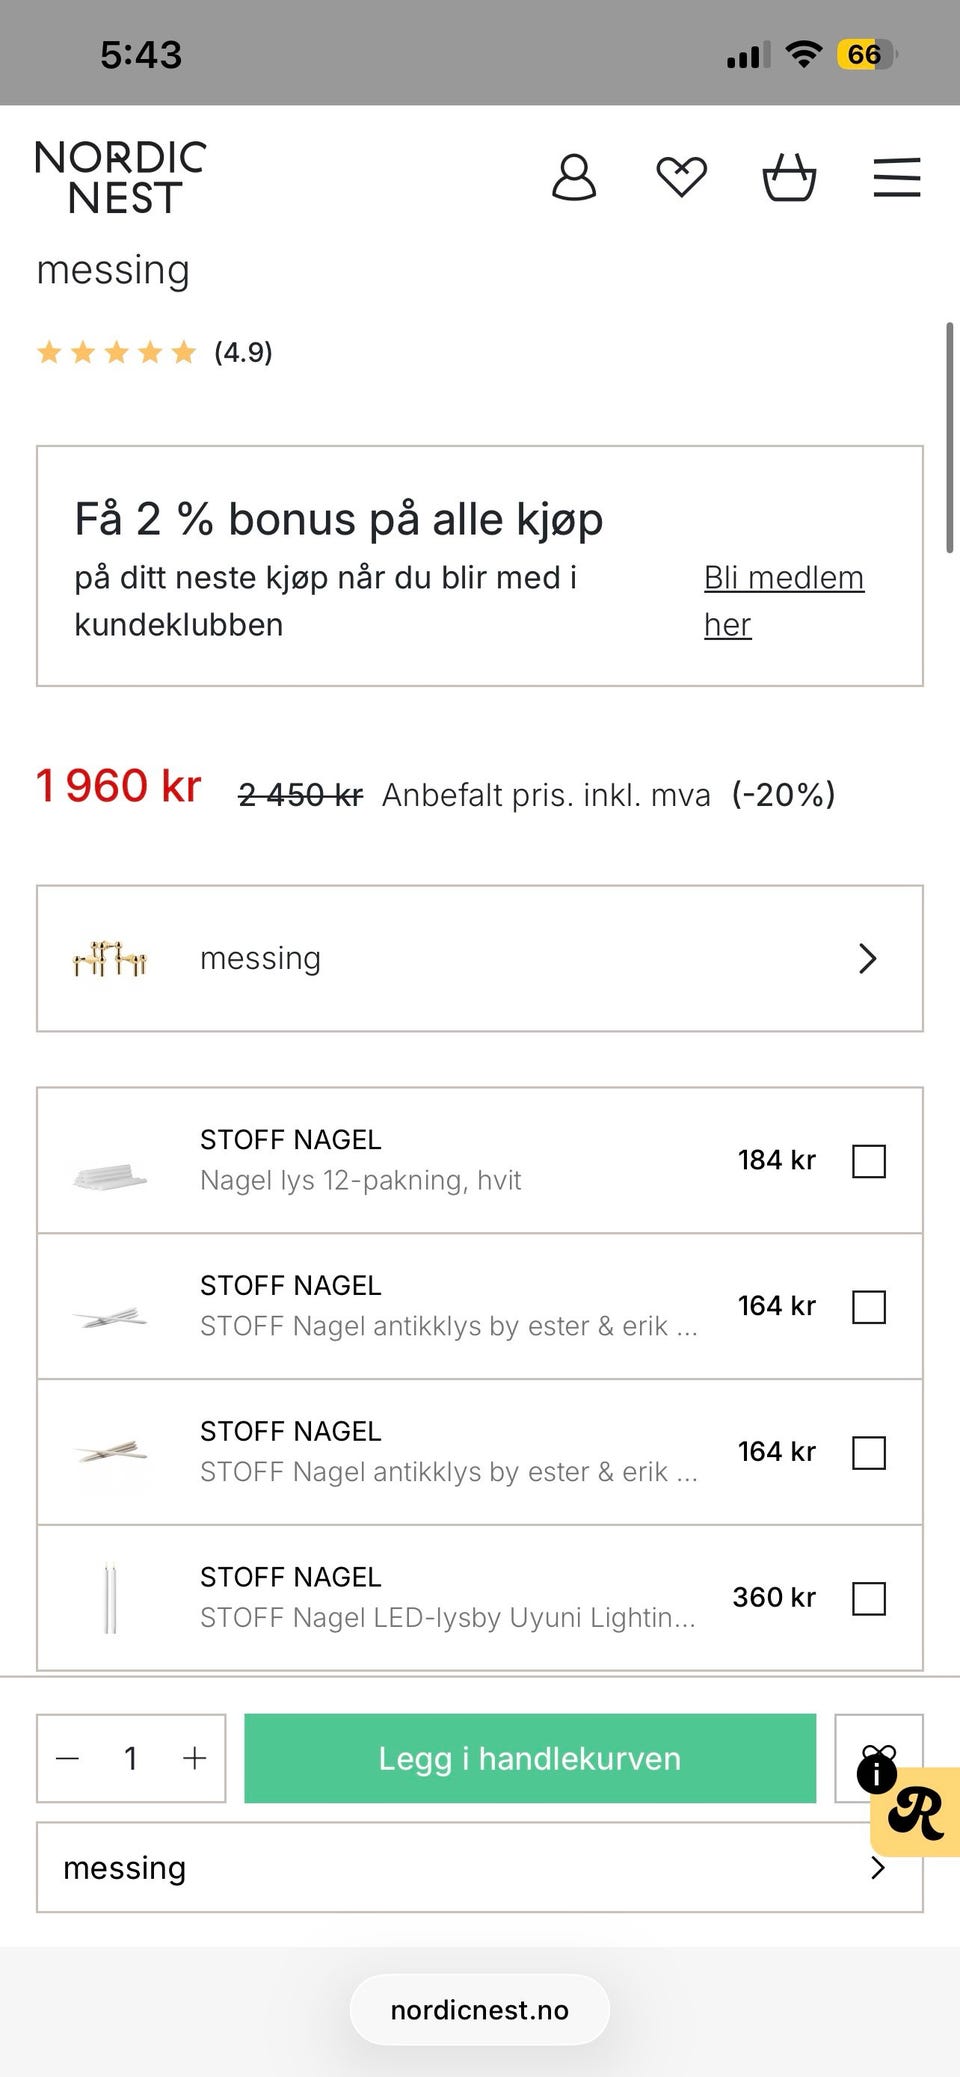Image resolution: width=960 pixels, height=2077 pixels.
Task: Check the Nagel lys 12-pakning 184 kr box
Action: [869, 1161]
